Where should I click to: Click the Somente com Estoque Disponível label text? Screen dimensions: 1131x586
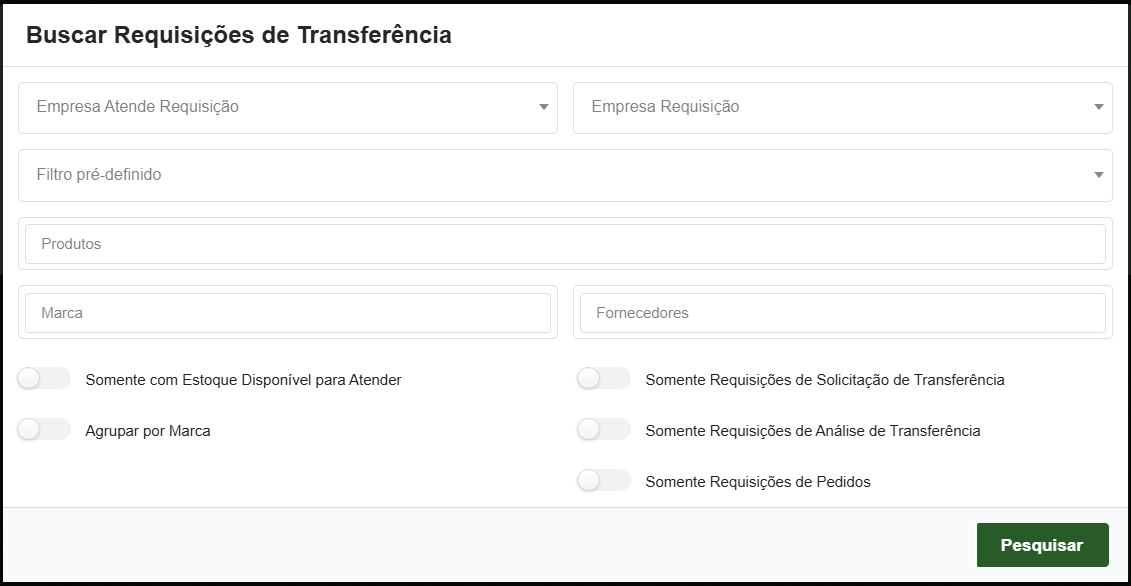(x=243, y=380)
